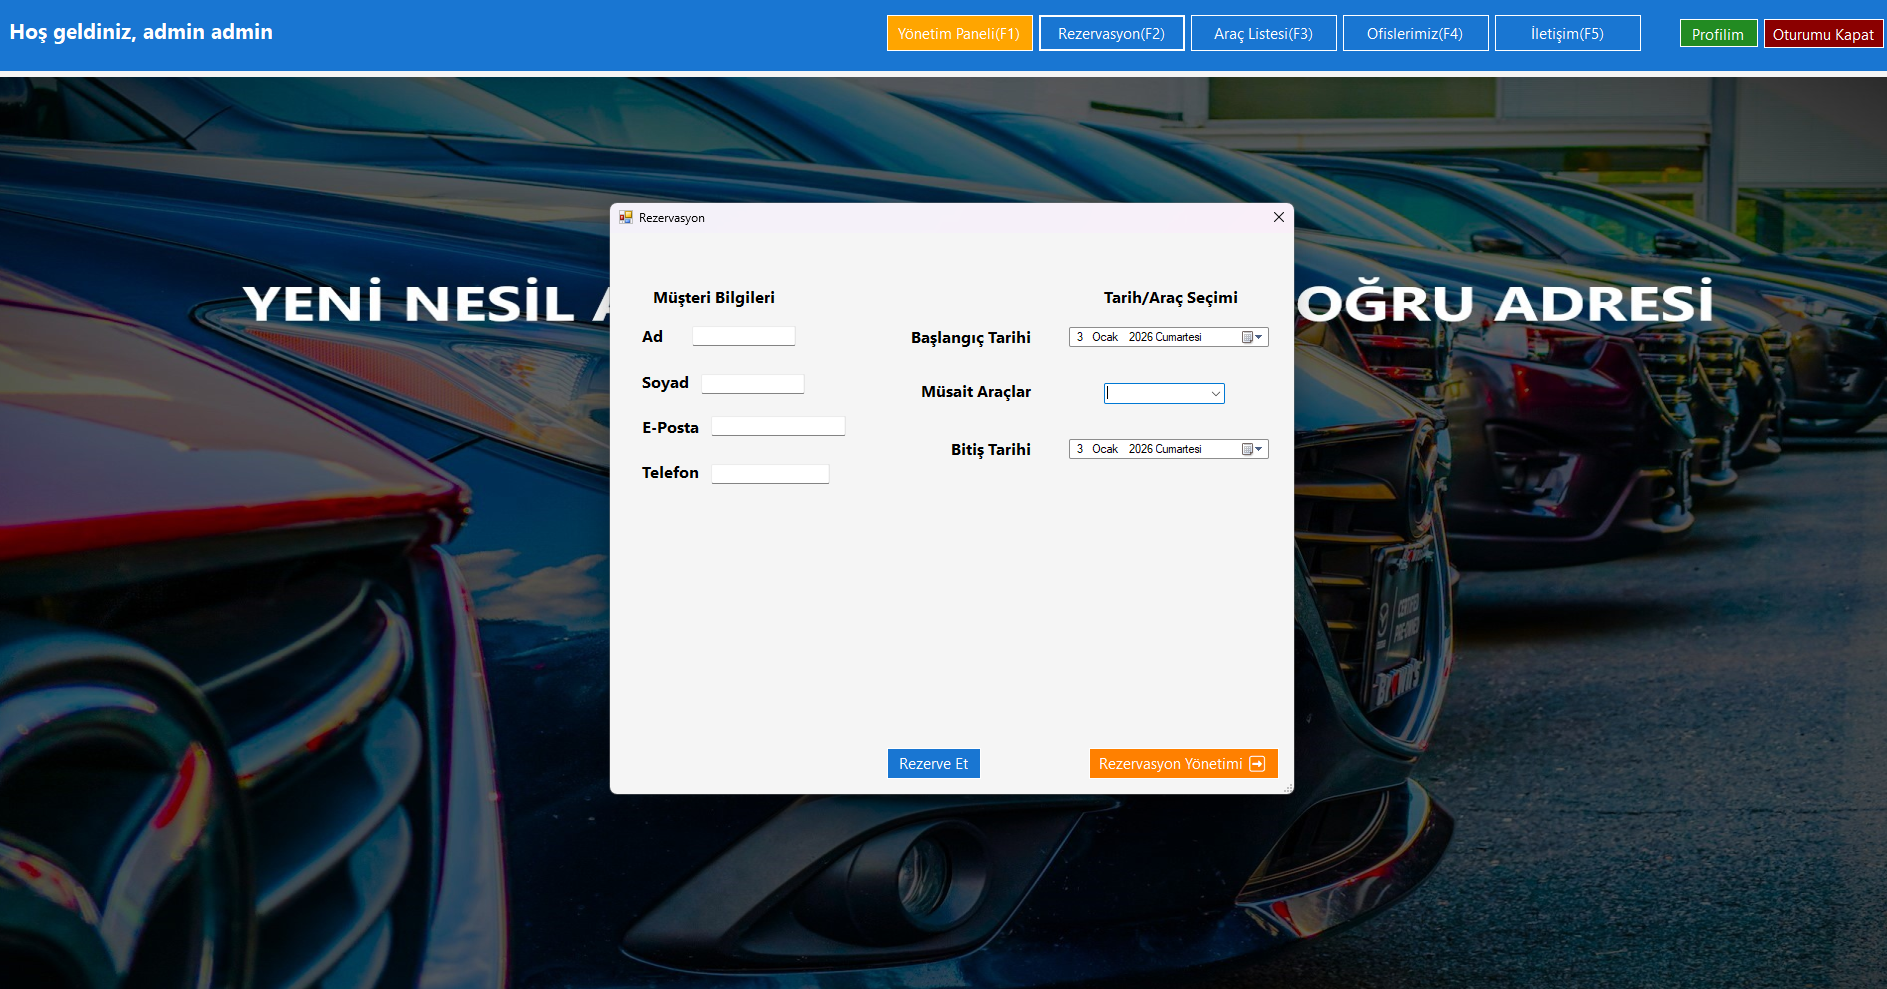This screenshot has height=989, width=1887.
Task: Open the Ofislerimiz(F4) section
Action: (x=1415, y=33)
